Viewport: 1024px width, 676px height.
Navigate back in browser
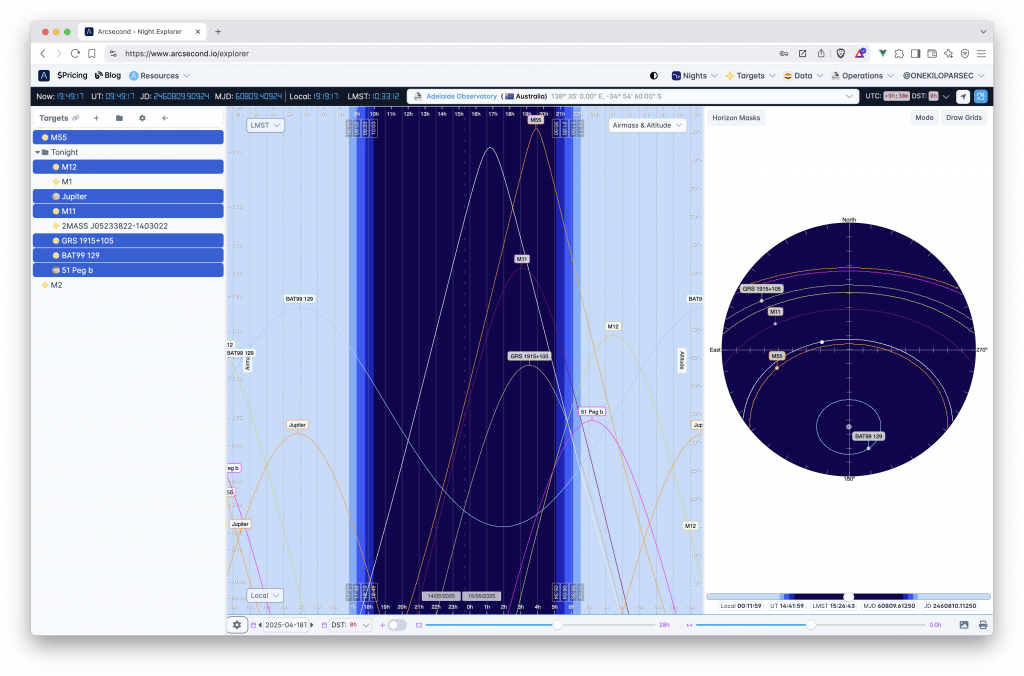point(43,54)
